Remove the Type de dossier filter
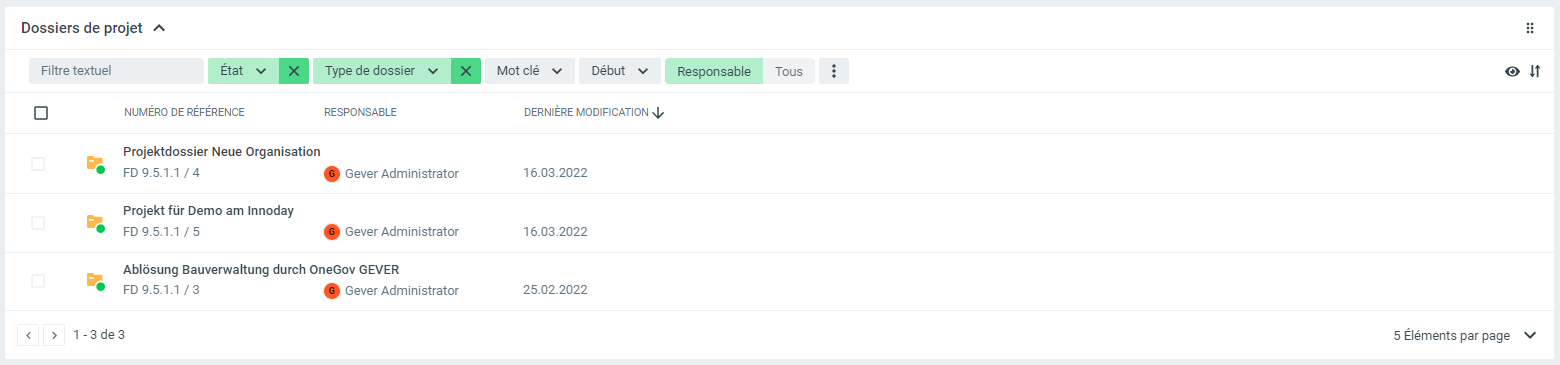Image resolution: width=1560 pixels, height=365 pixels. pos(466,71)
